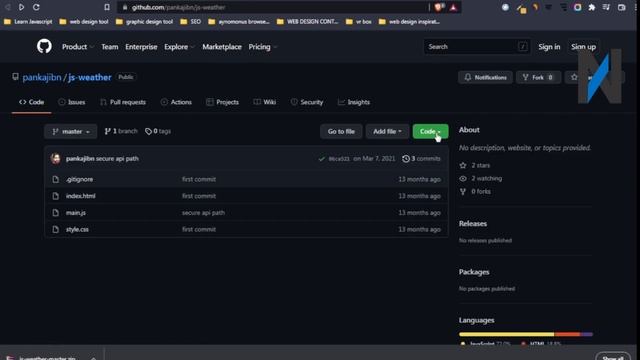Click the GitHub Octocat logo
The height and width of the screenshot is (360, 640).
(44, 47)
